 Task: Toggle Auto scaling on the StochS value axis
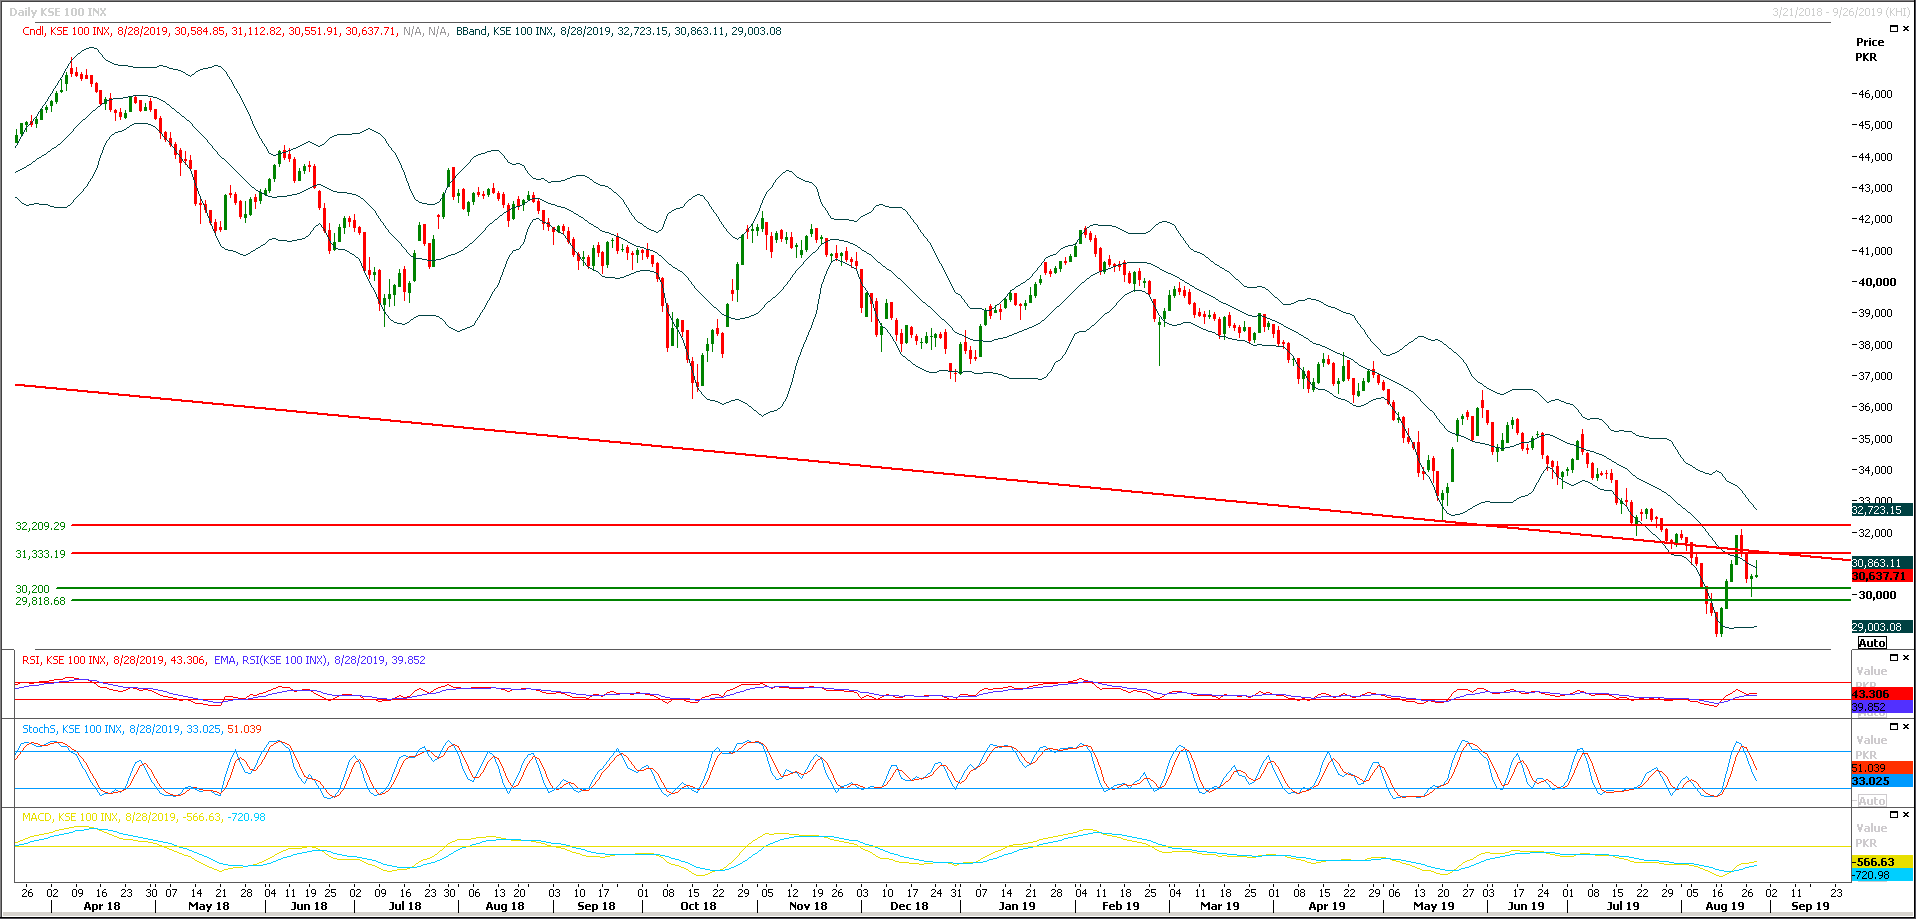1873,800
